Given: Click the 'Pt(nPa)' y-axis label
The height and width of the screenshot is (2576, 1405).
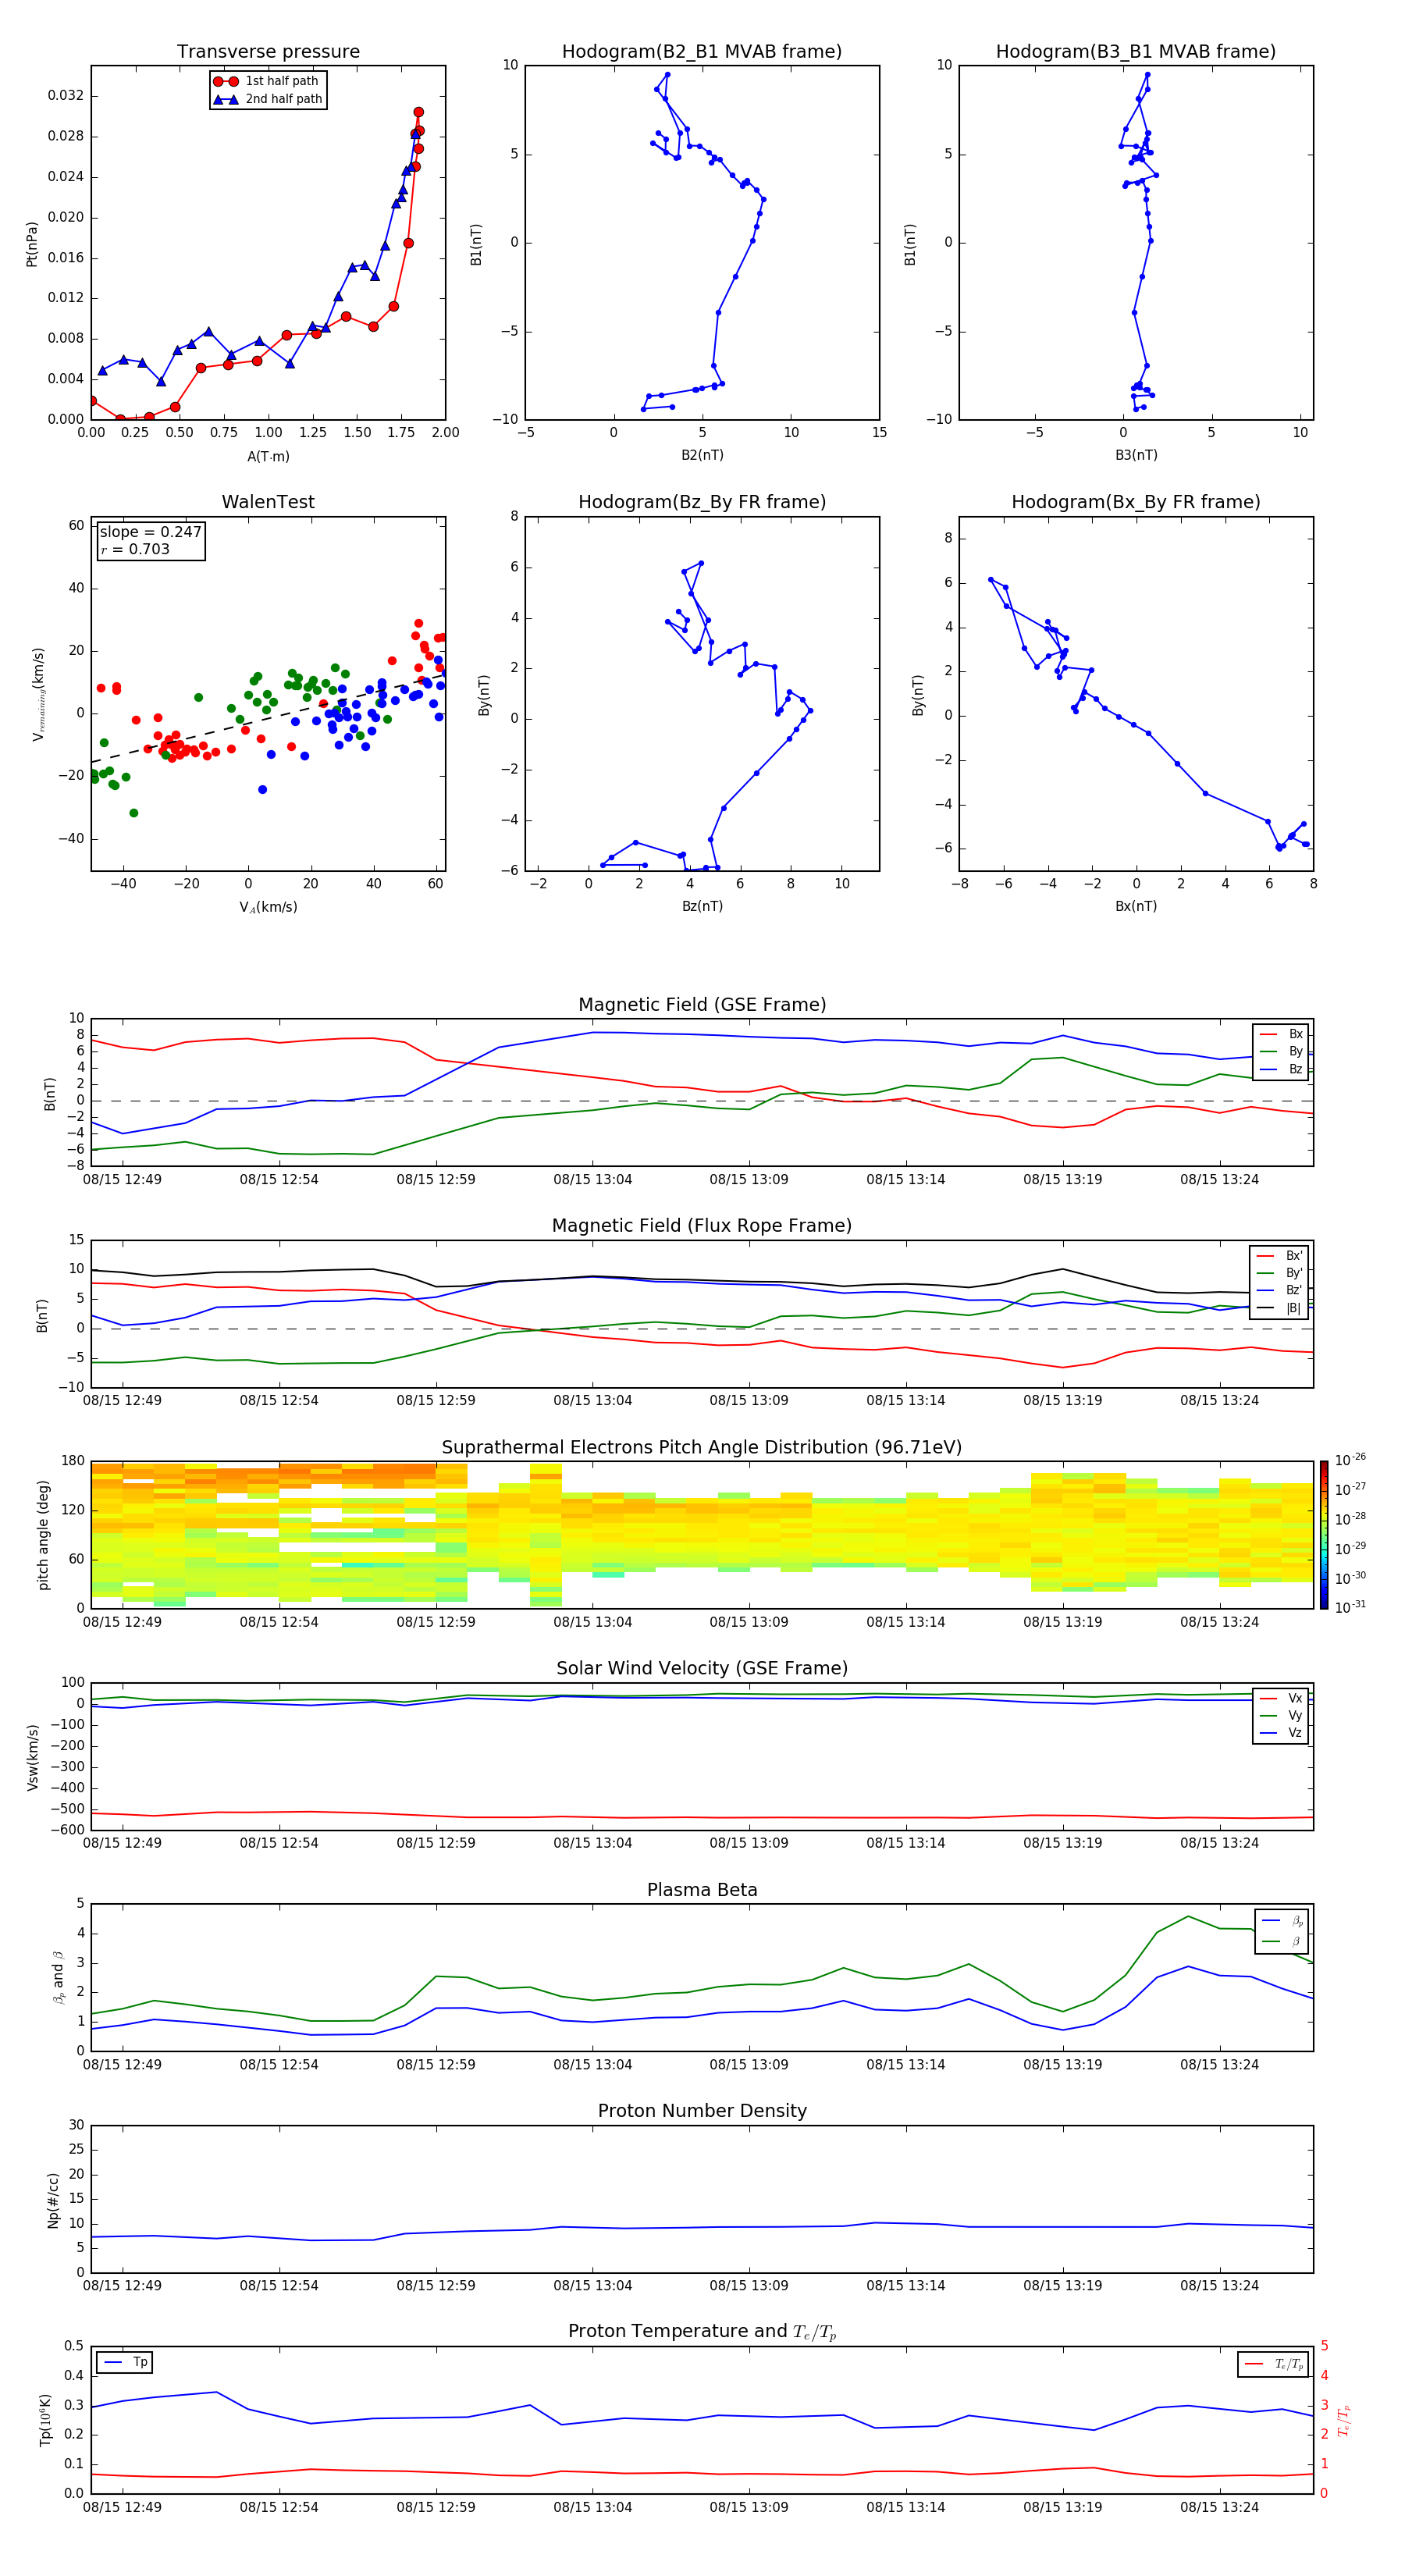Looking at the screenshot, I should click(x=31, y=244).
